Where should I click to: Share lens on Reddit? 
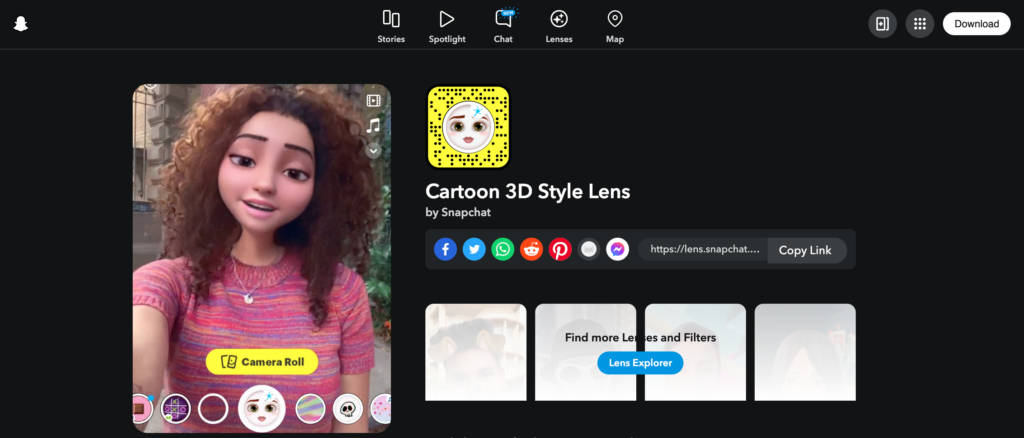click(x=532, y=250)
